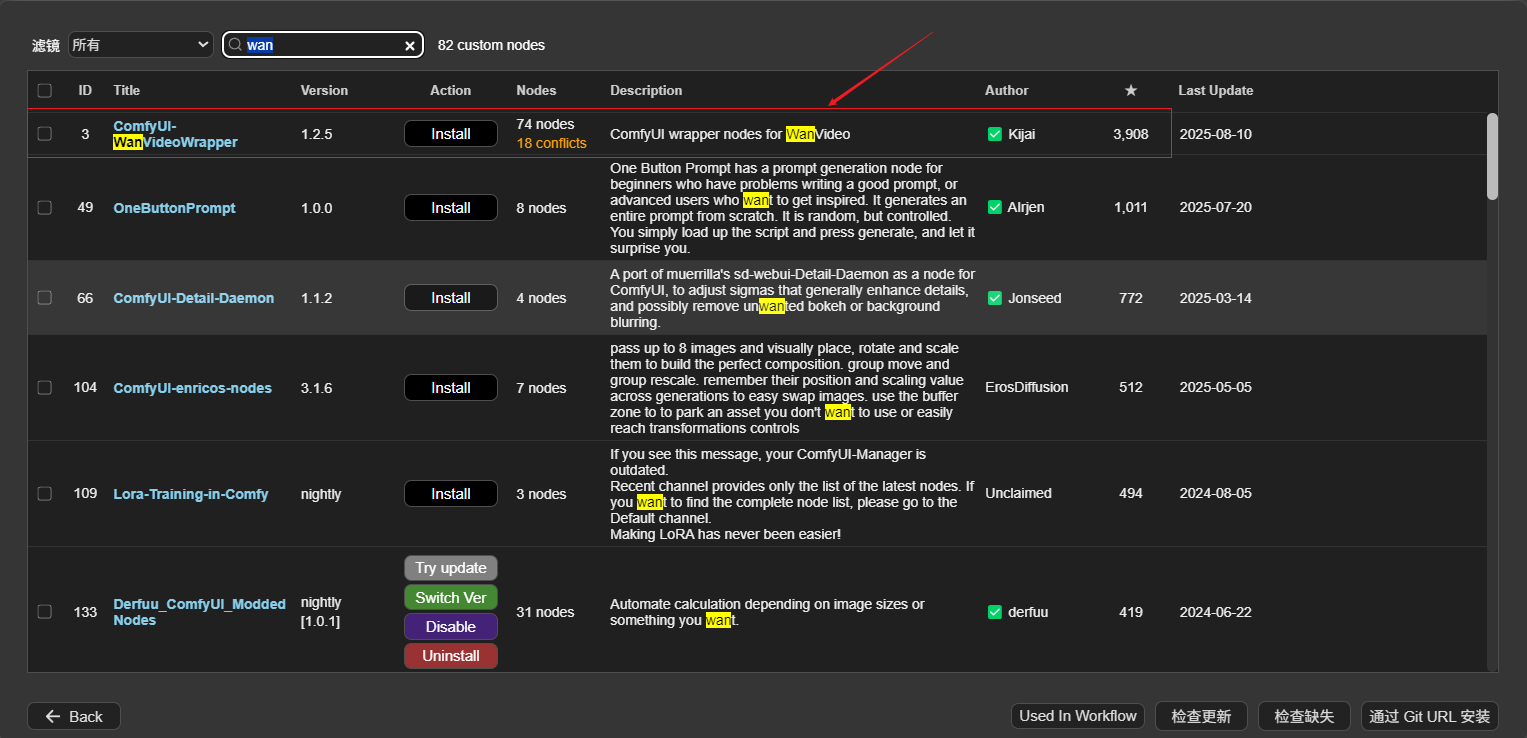1527x738 pixels.
Task: Click the Unclaimed author cell
Action: click(1018, 493)
